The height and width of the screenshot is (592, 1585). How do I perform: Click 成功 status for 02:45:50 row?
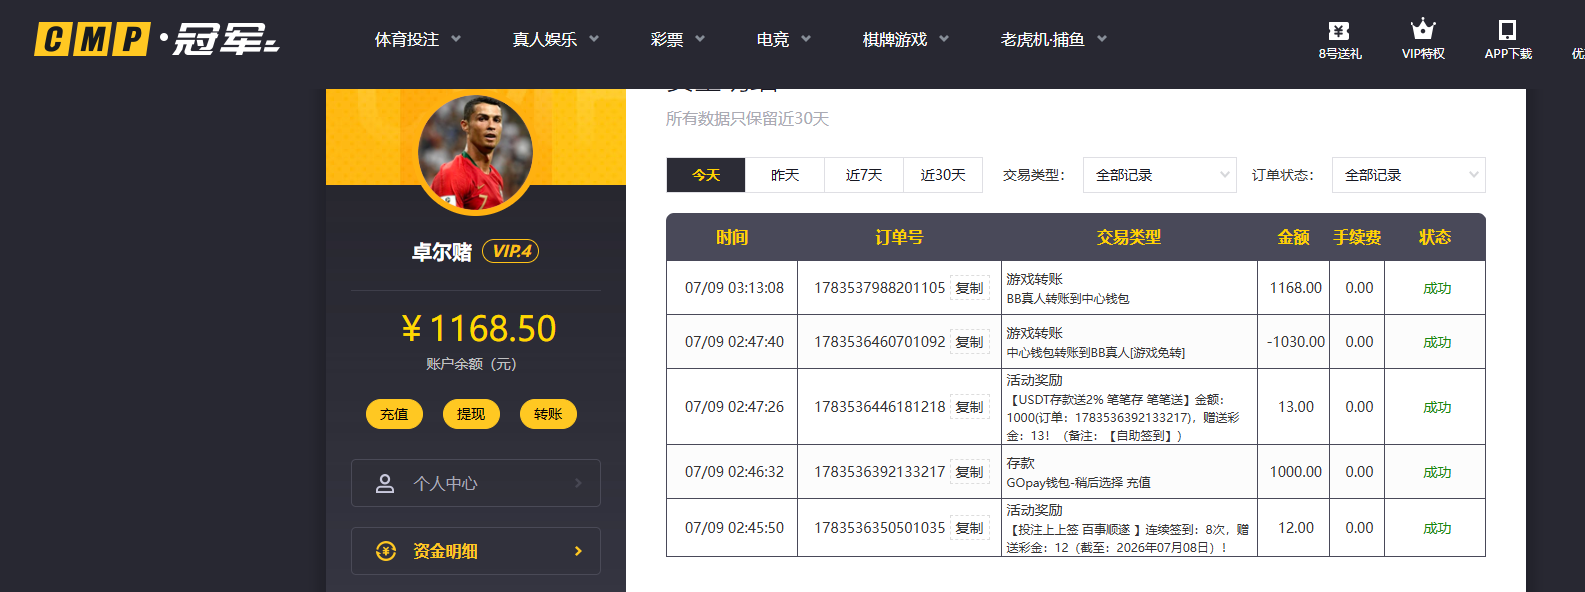1437,528
